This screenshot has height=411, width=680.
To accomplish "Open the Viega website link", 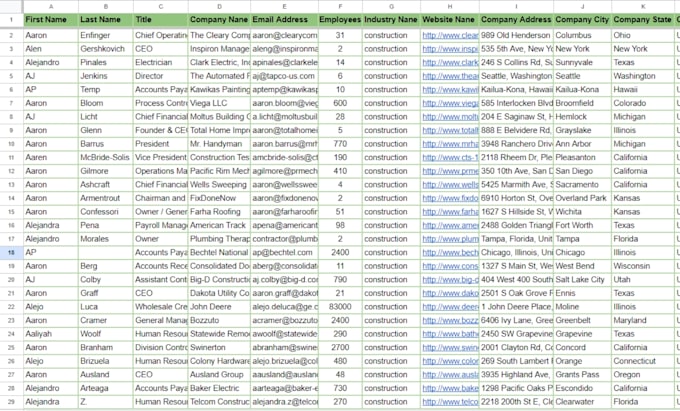I will pyautogui.click(x=450, y=103).
